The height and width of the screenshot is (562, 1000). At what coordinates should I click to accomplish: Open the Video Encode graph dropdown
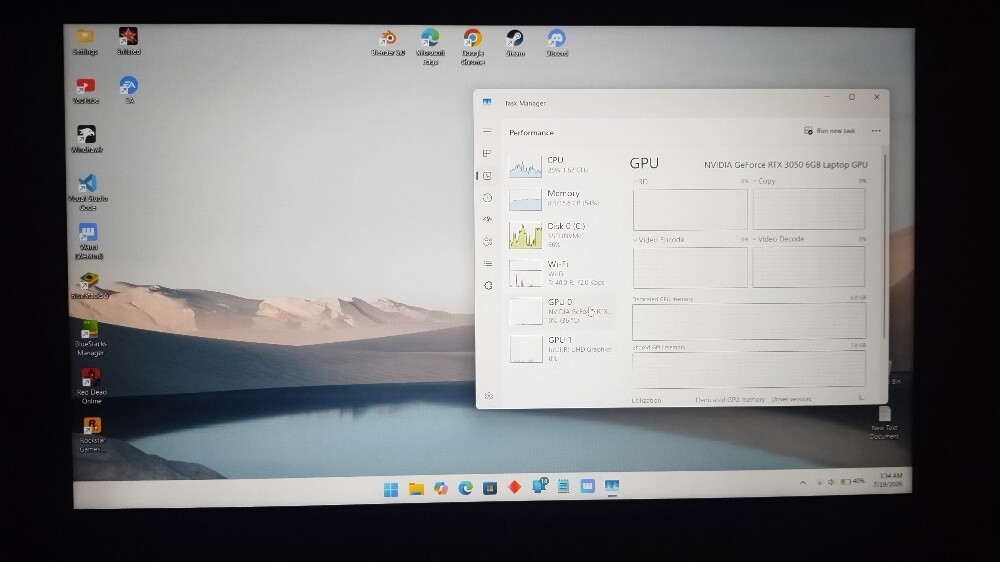[x=659, y=240]
